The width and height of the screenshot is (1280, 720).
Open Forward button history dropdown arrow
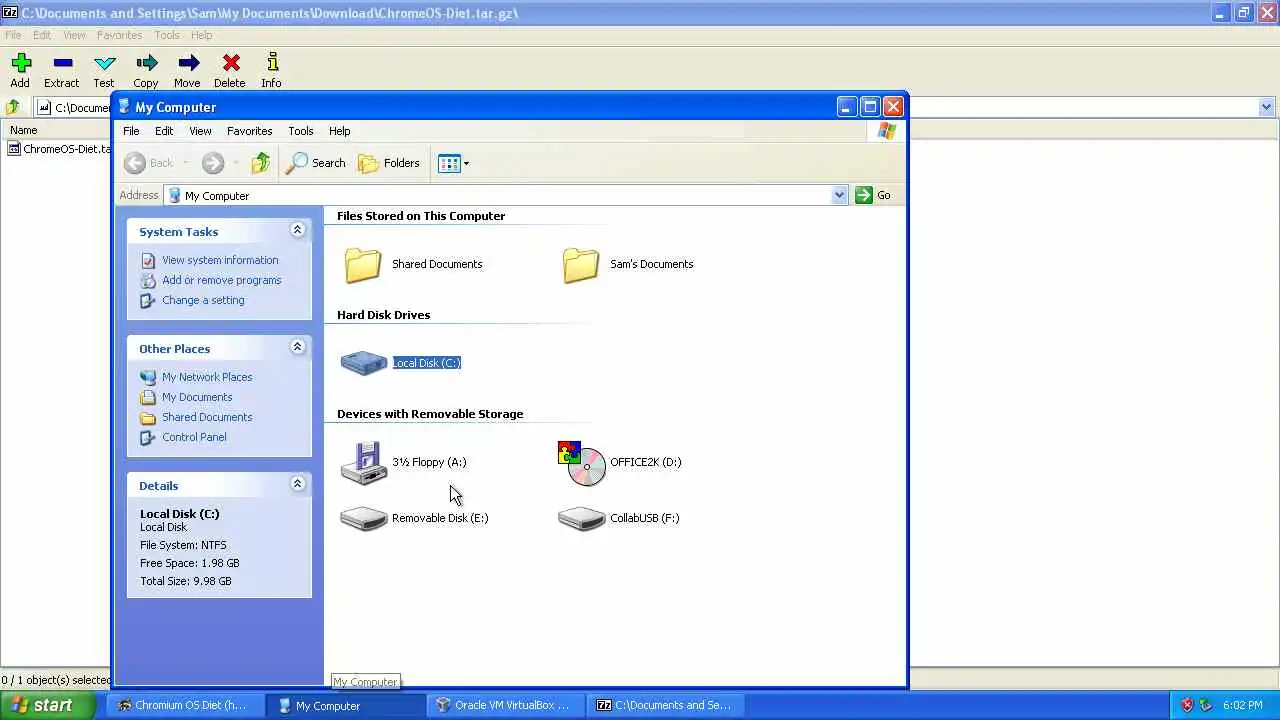236,163
